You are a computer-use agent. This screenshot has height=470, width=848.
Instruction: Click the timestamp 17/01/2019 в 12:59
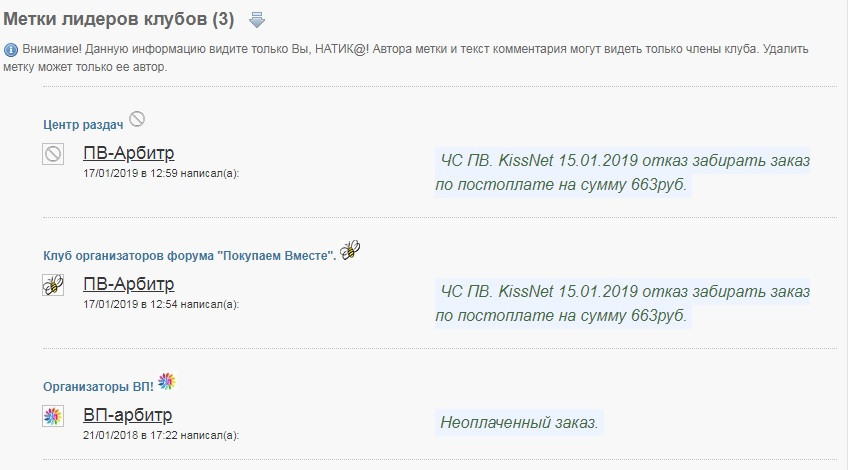tap(130, 174)
